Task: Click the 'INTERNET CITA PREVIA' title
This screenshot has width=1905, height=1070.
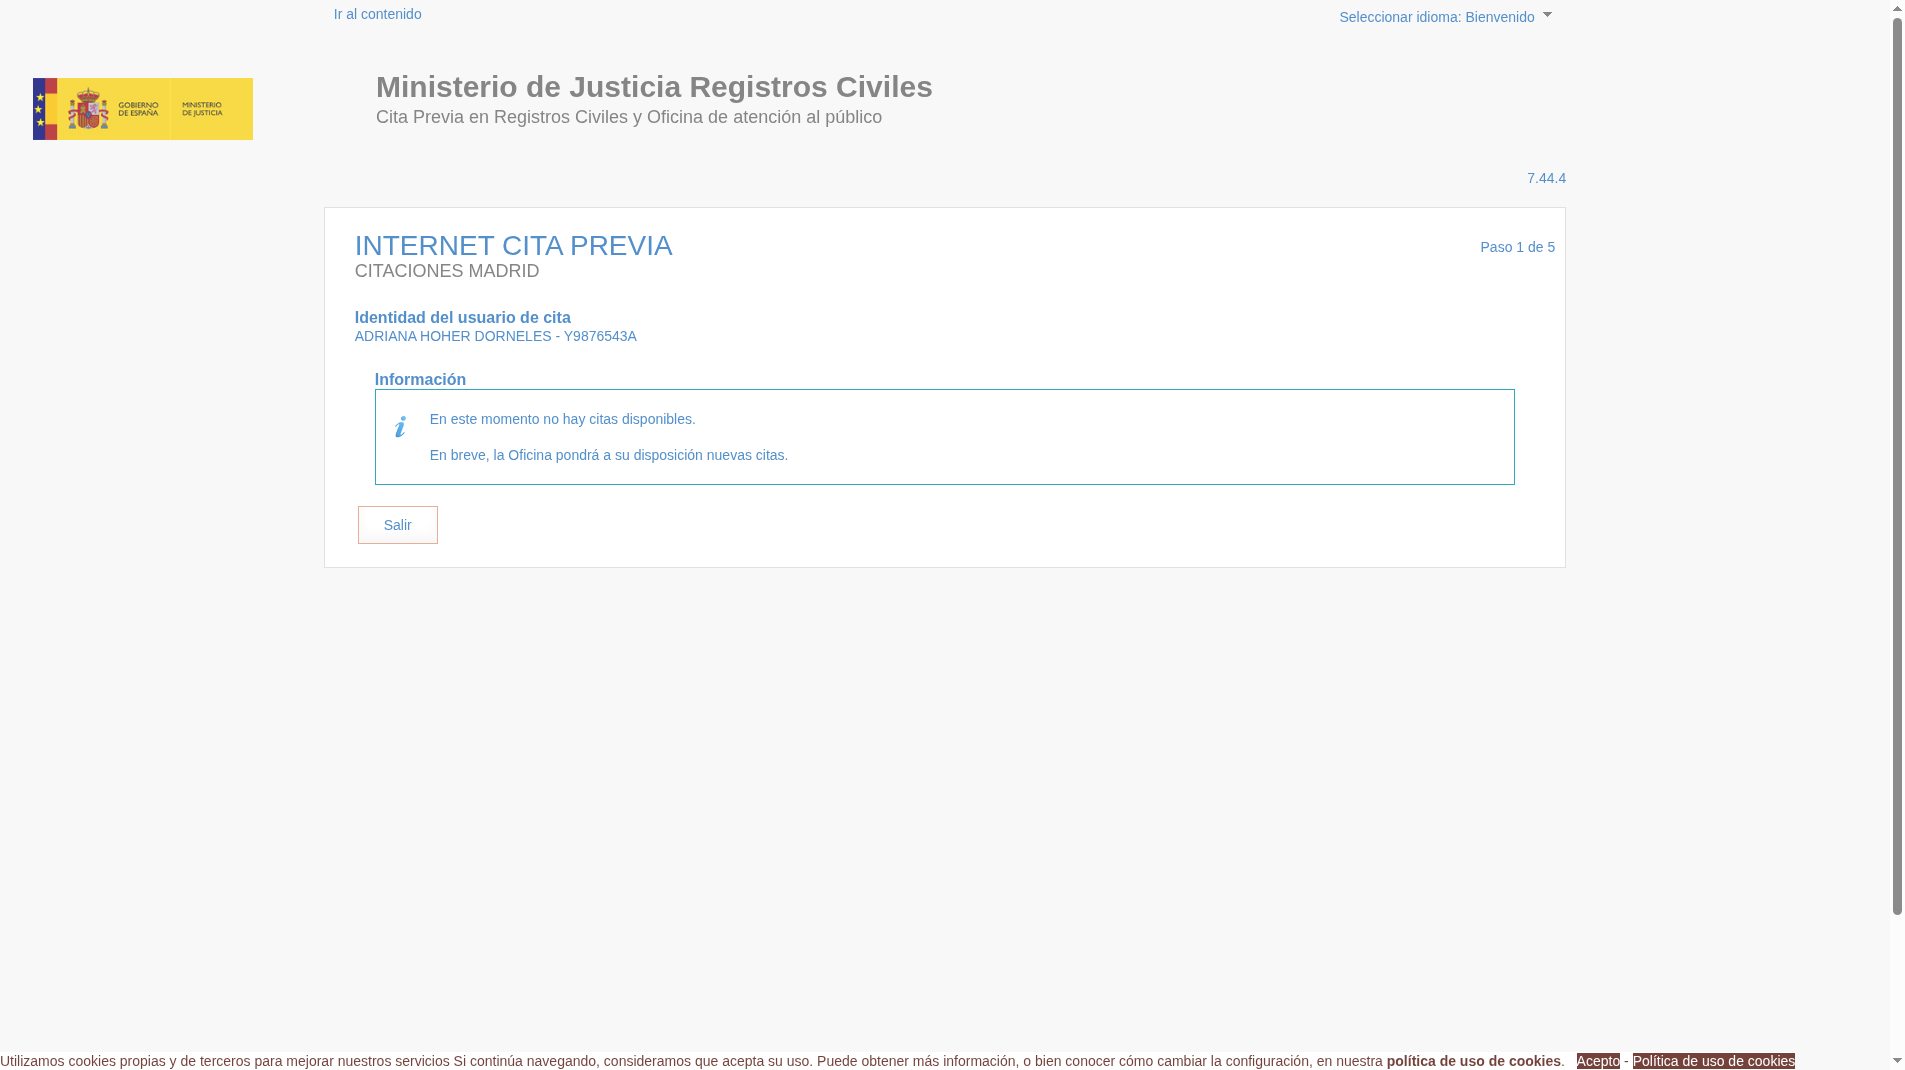Action: (514, 246)
